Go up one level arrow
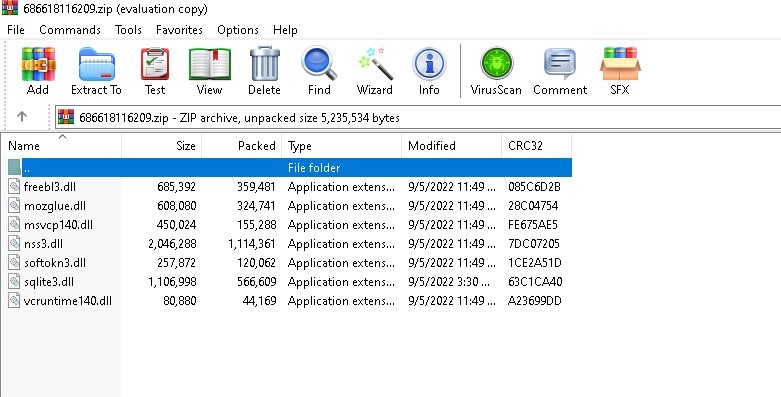 pos(21,117)
